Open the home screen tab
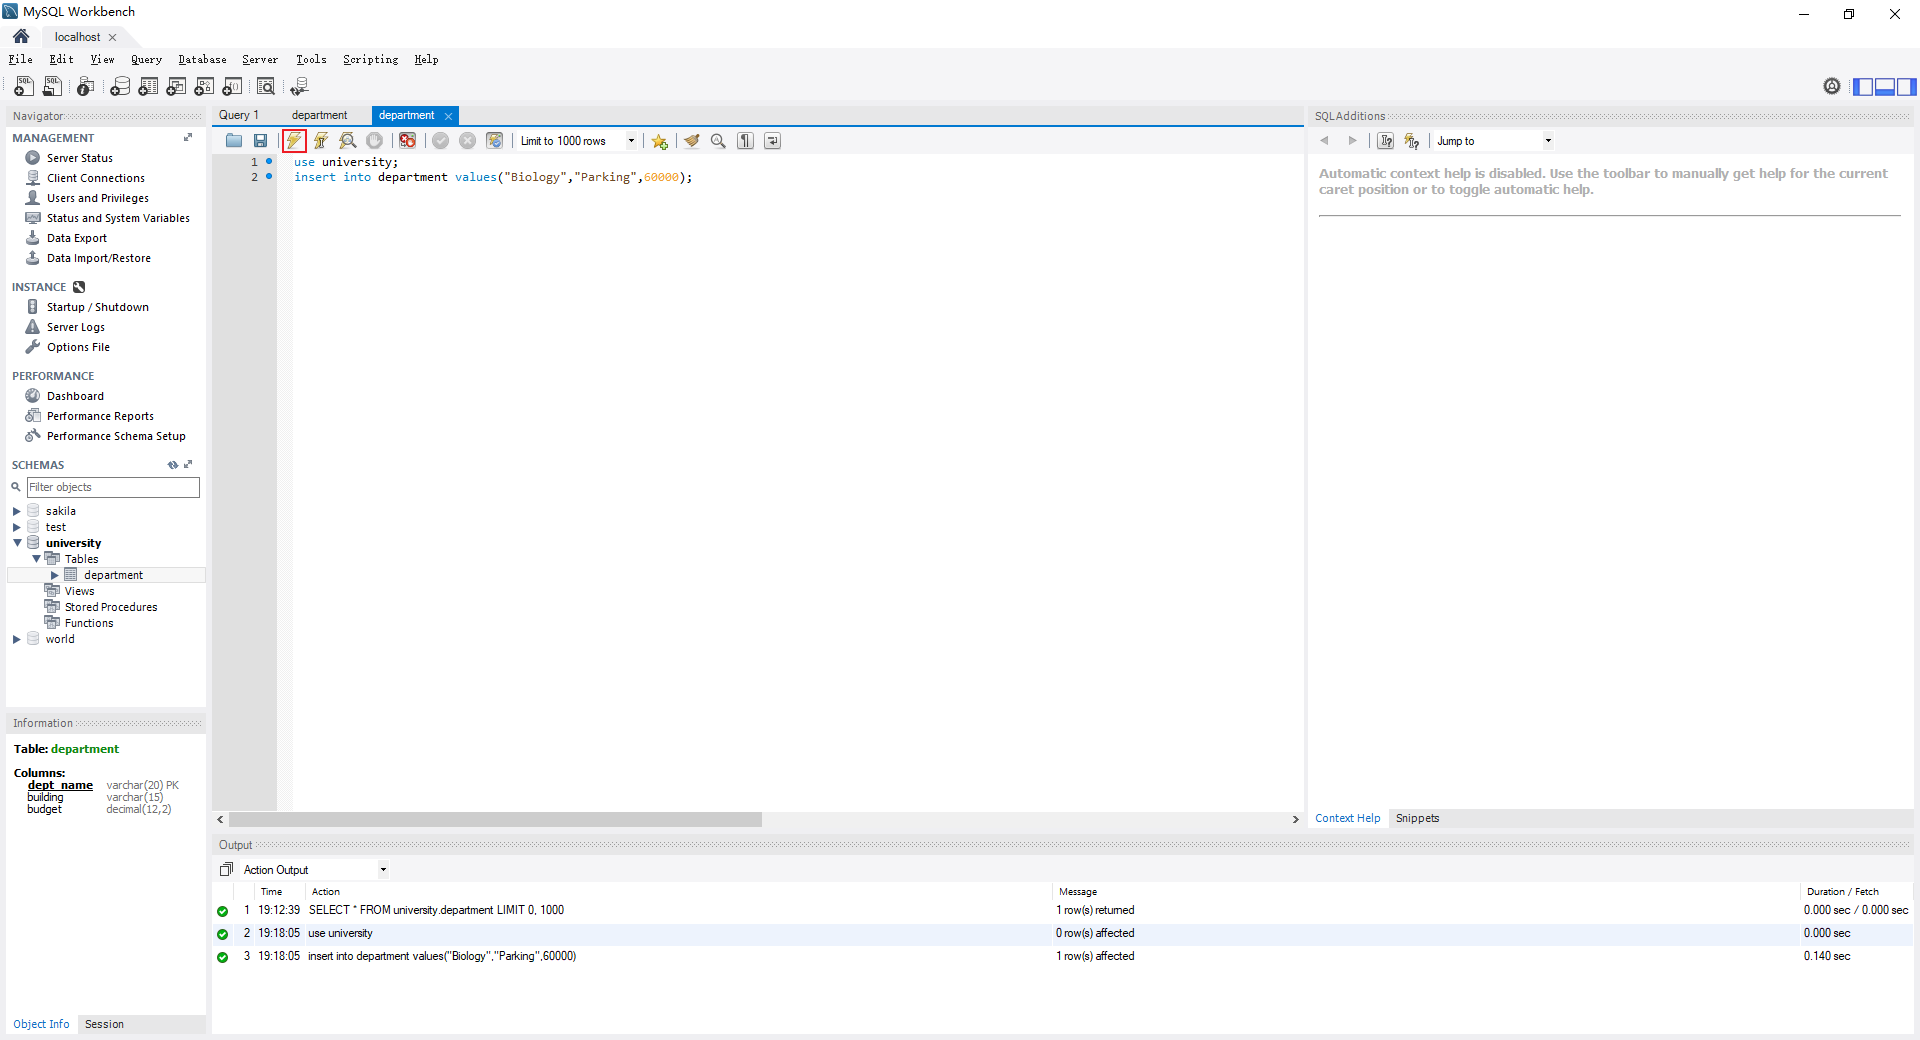This screenshot has height=1040, width=1920. [21, 37]
